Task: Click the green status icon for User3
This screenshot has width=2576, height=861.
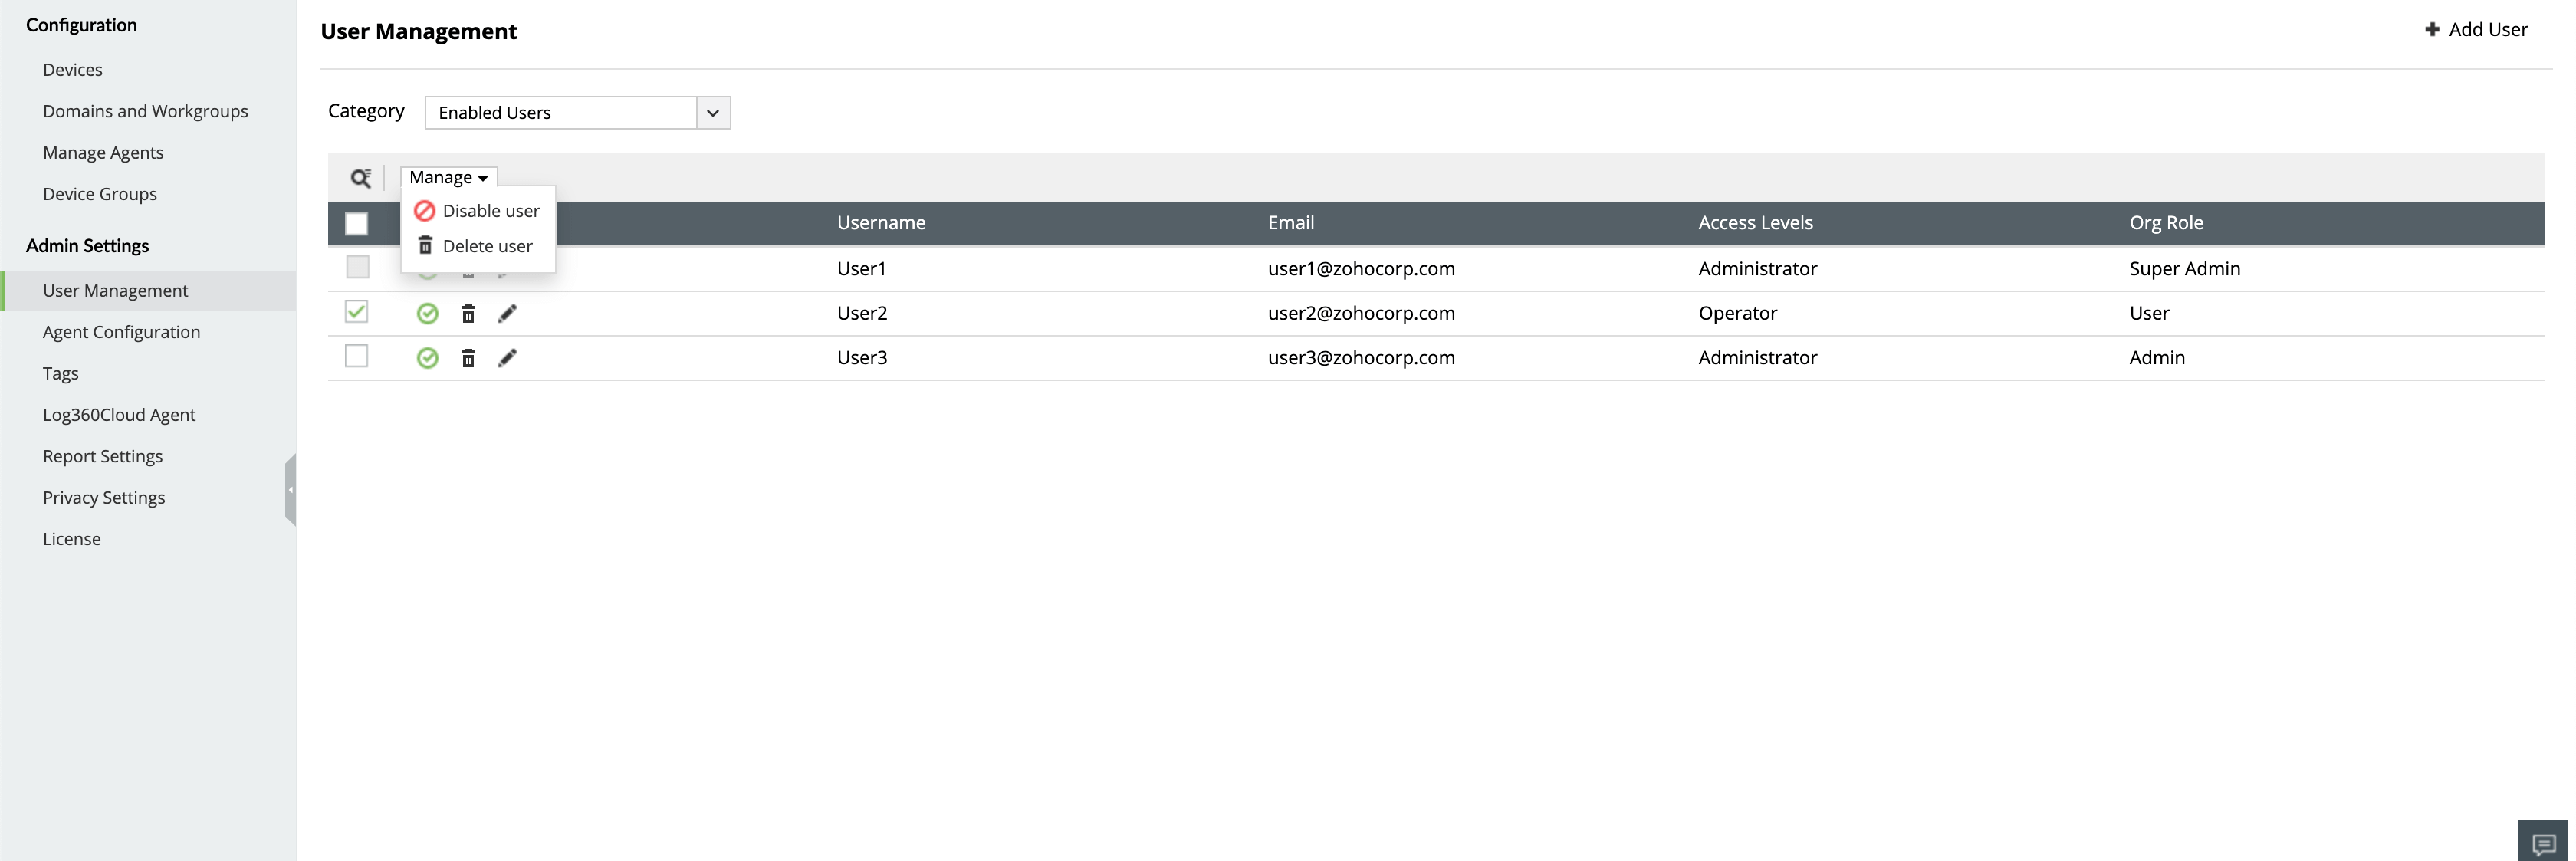Action: (x=427, y=358)
